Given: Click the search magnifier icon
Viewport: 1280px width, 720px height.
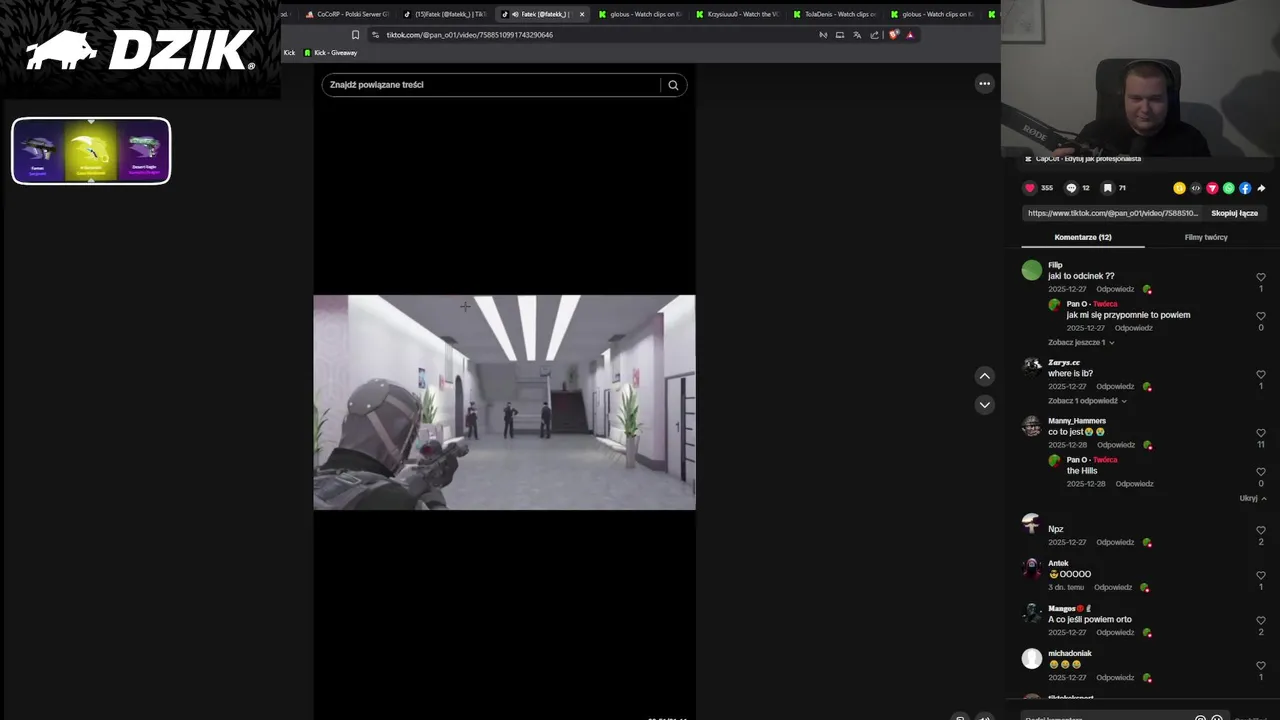Looking at the screenshot, I should click(673, 85).
